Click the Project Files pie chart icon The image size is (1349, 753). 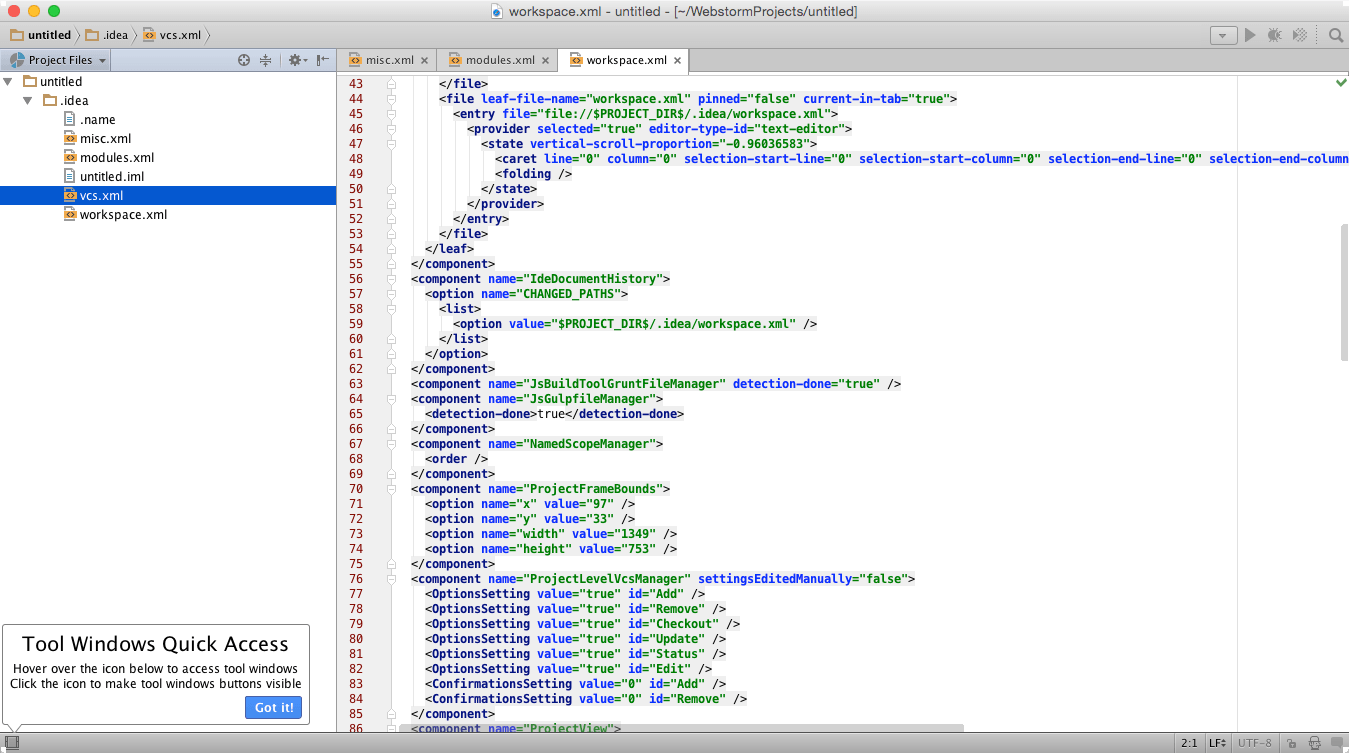pyautogui.click(x=17, y=60)
